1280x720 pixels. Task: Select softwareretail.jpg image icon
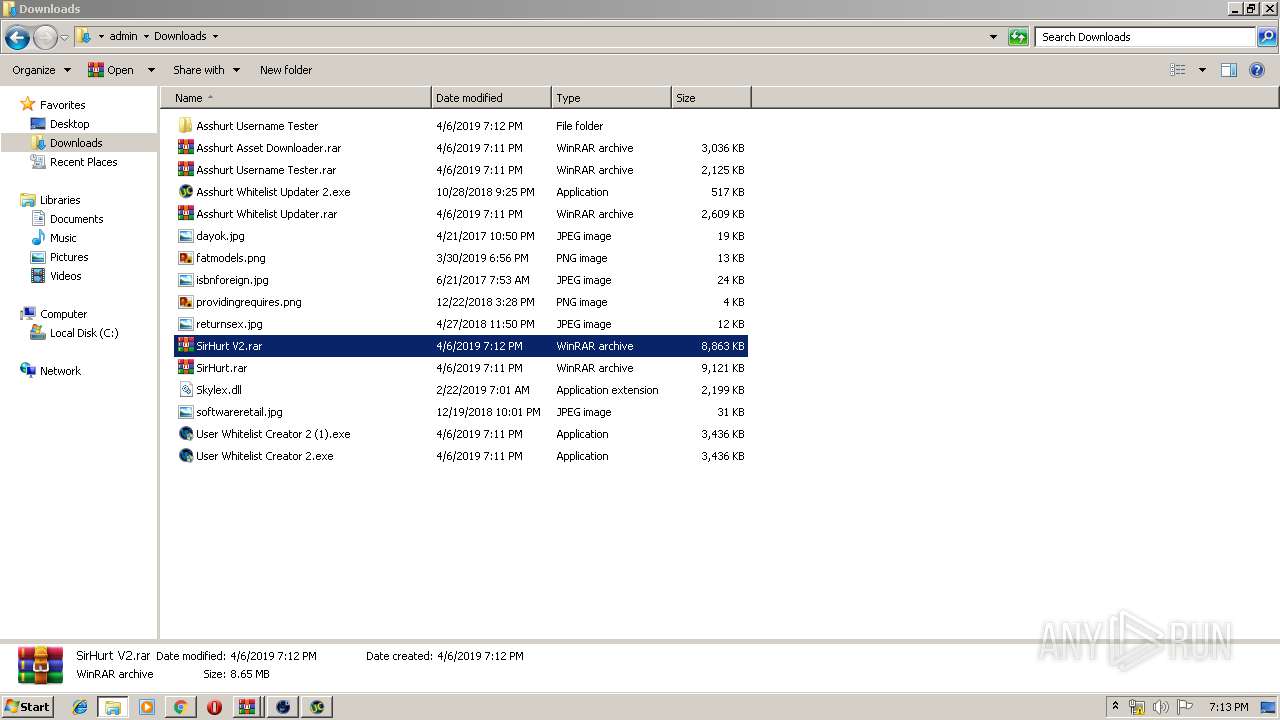click(x=185, y=412)
